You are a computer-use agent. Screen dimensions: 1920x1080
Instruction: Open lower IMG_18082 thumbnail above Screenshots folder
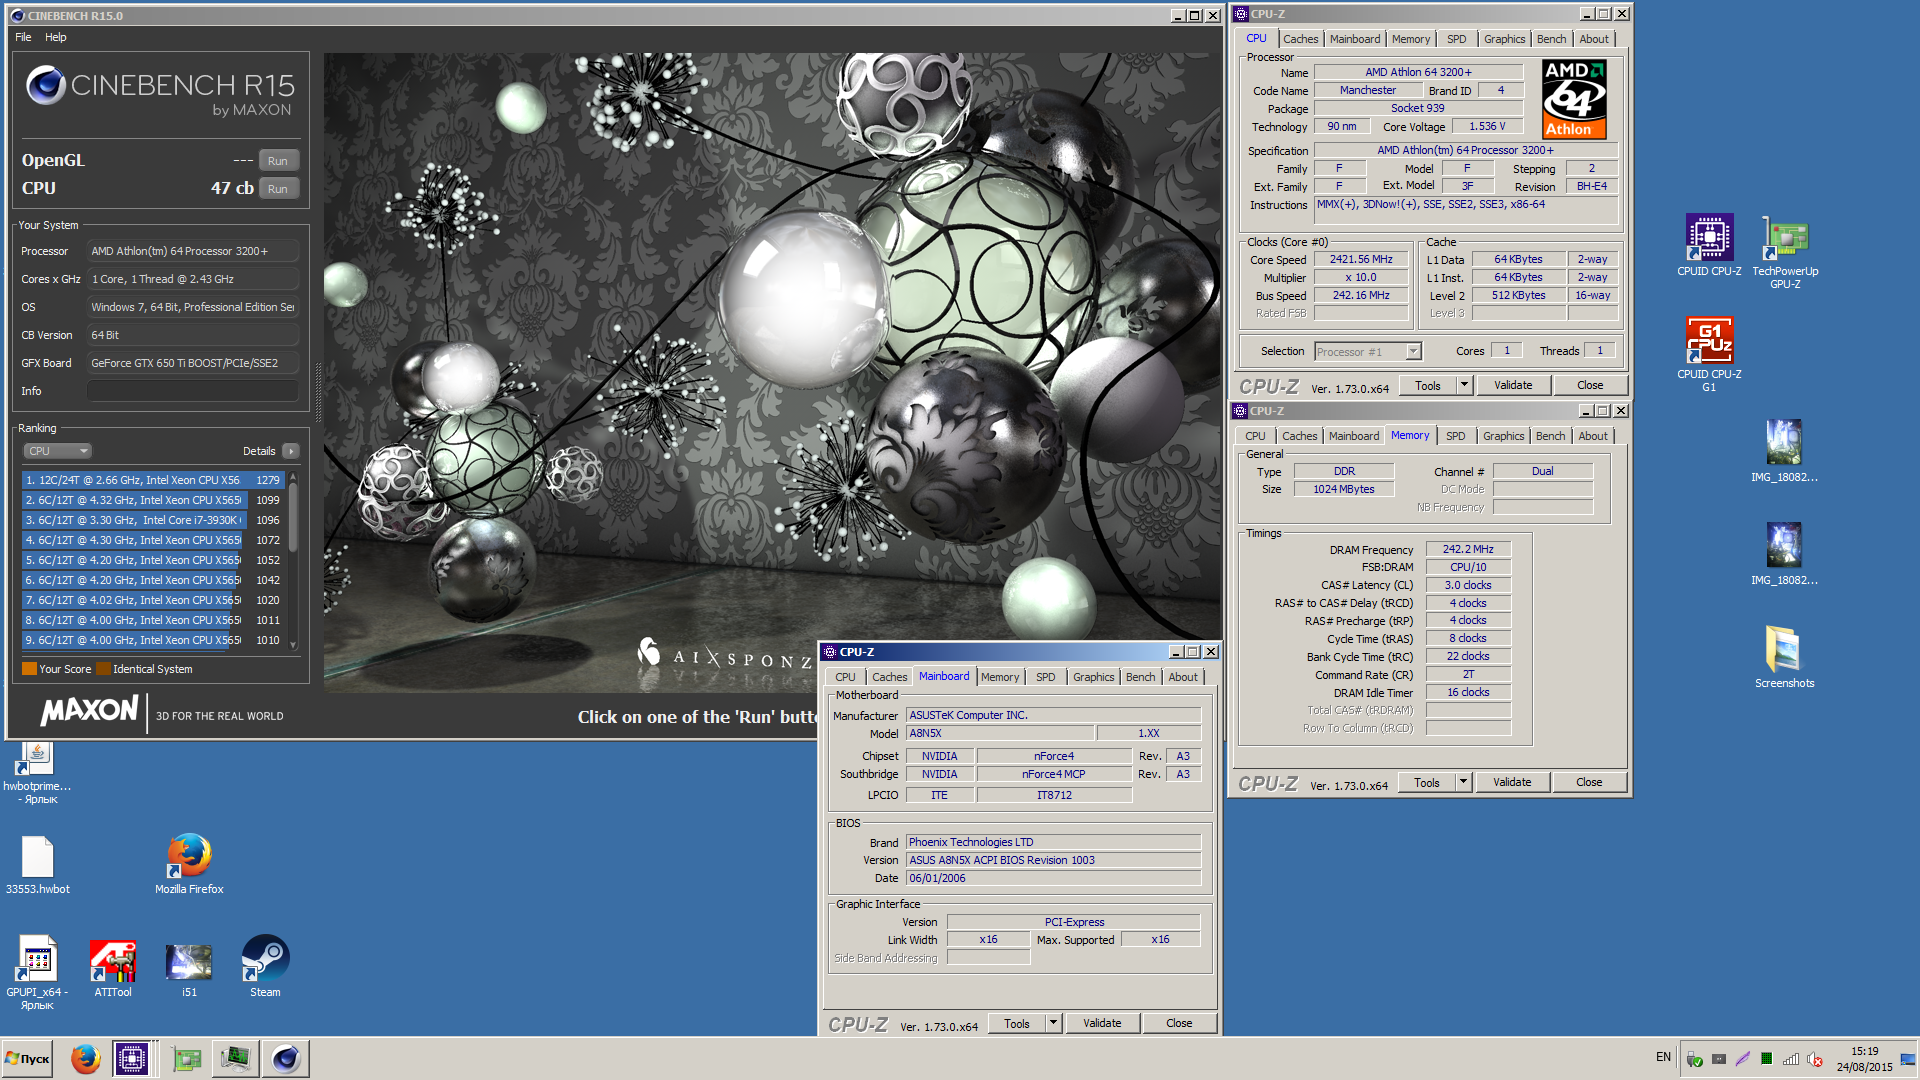coord(1784,553)
